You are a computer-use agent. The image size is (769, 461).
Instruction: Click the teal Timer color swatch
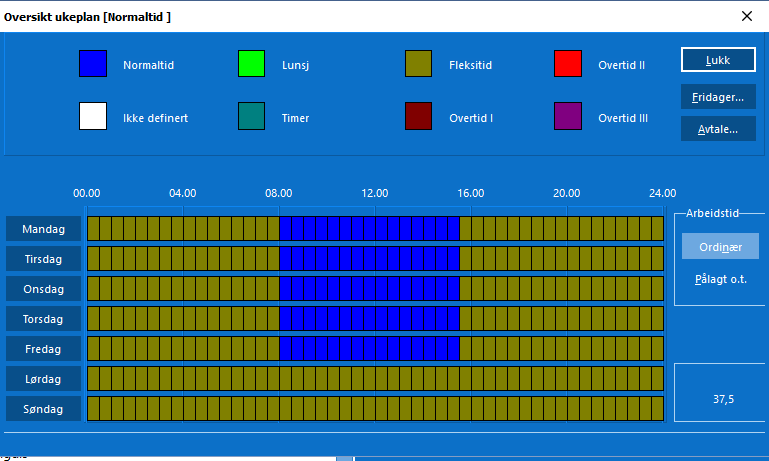click(x=251, y=116)
